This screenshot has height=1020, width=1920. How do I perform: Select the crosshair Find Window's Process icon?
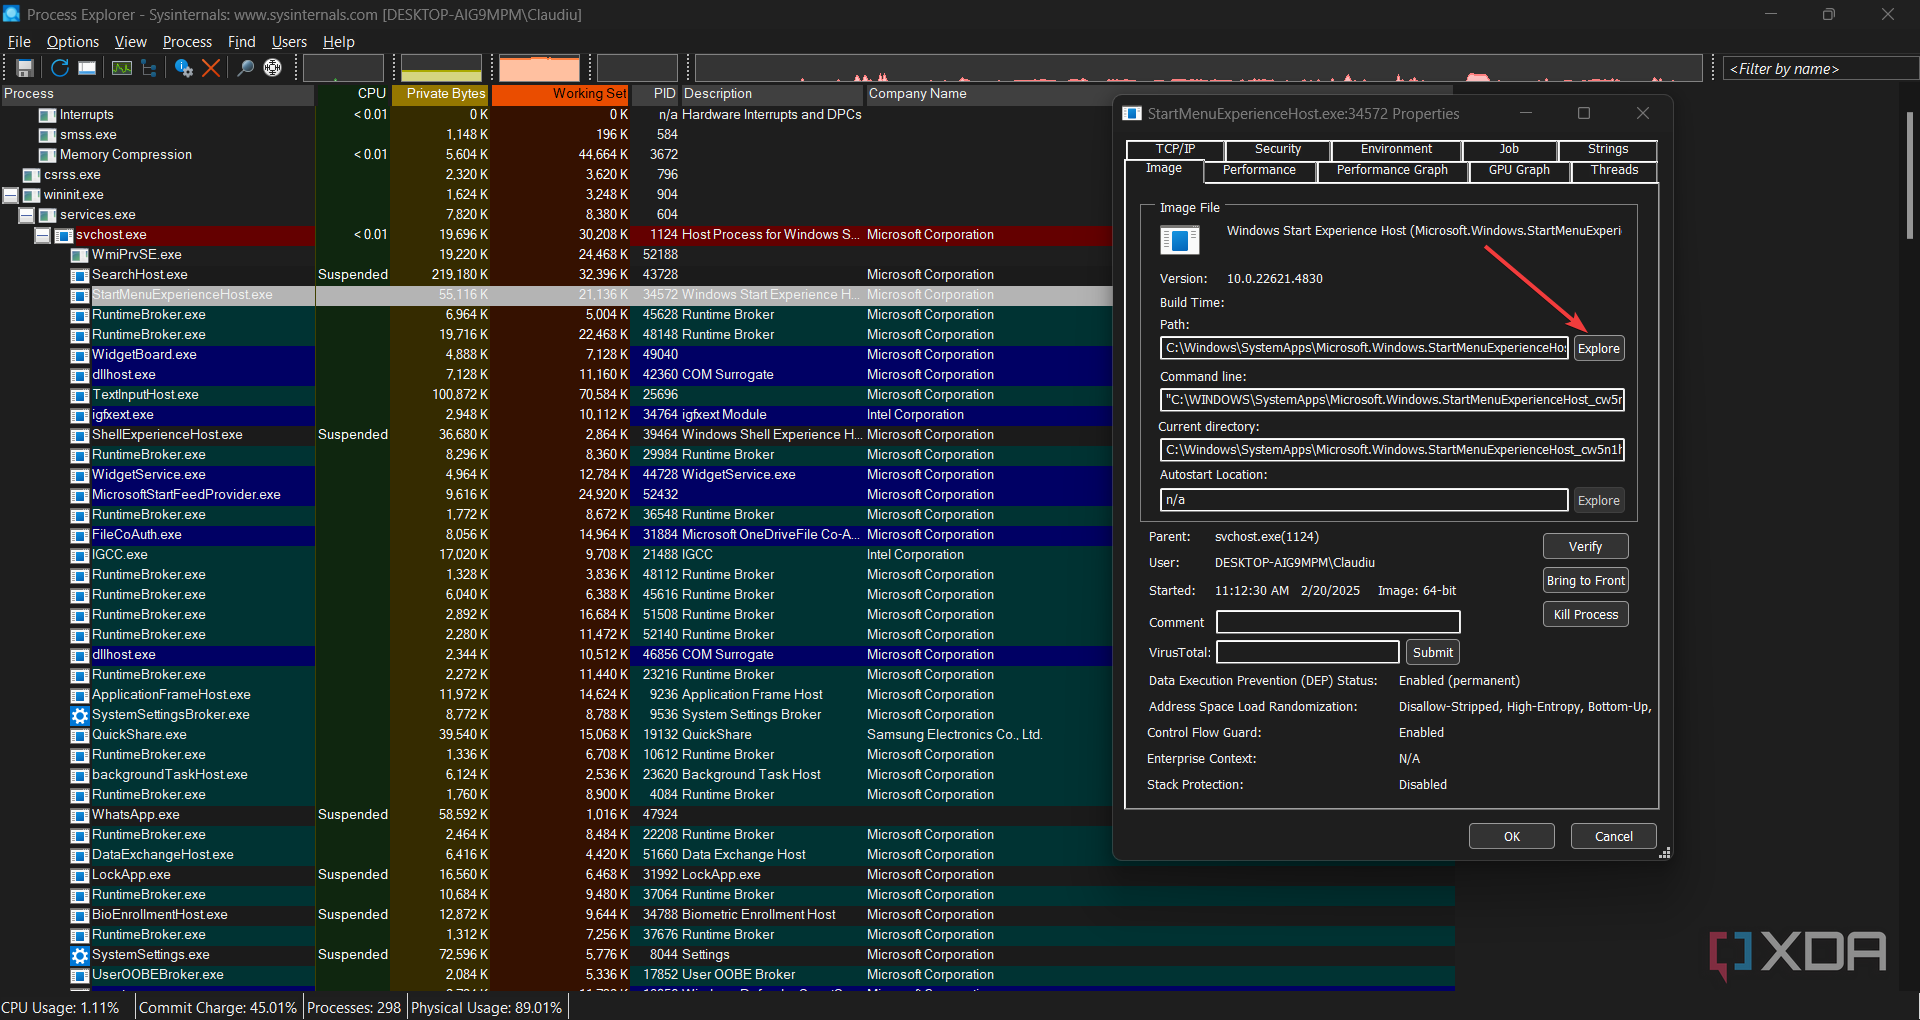pos(272,68)
